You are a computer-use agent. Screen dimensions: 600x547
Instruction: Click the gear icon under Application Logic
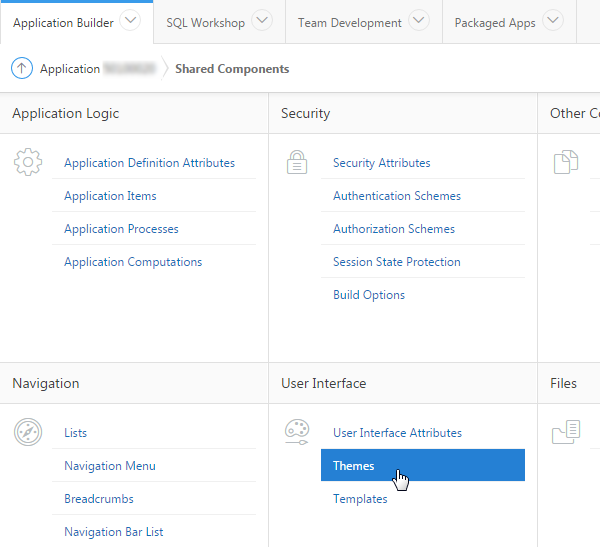pos(28,161)
